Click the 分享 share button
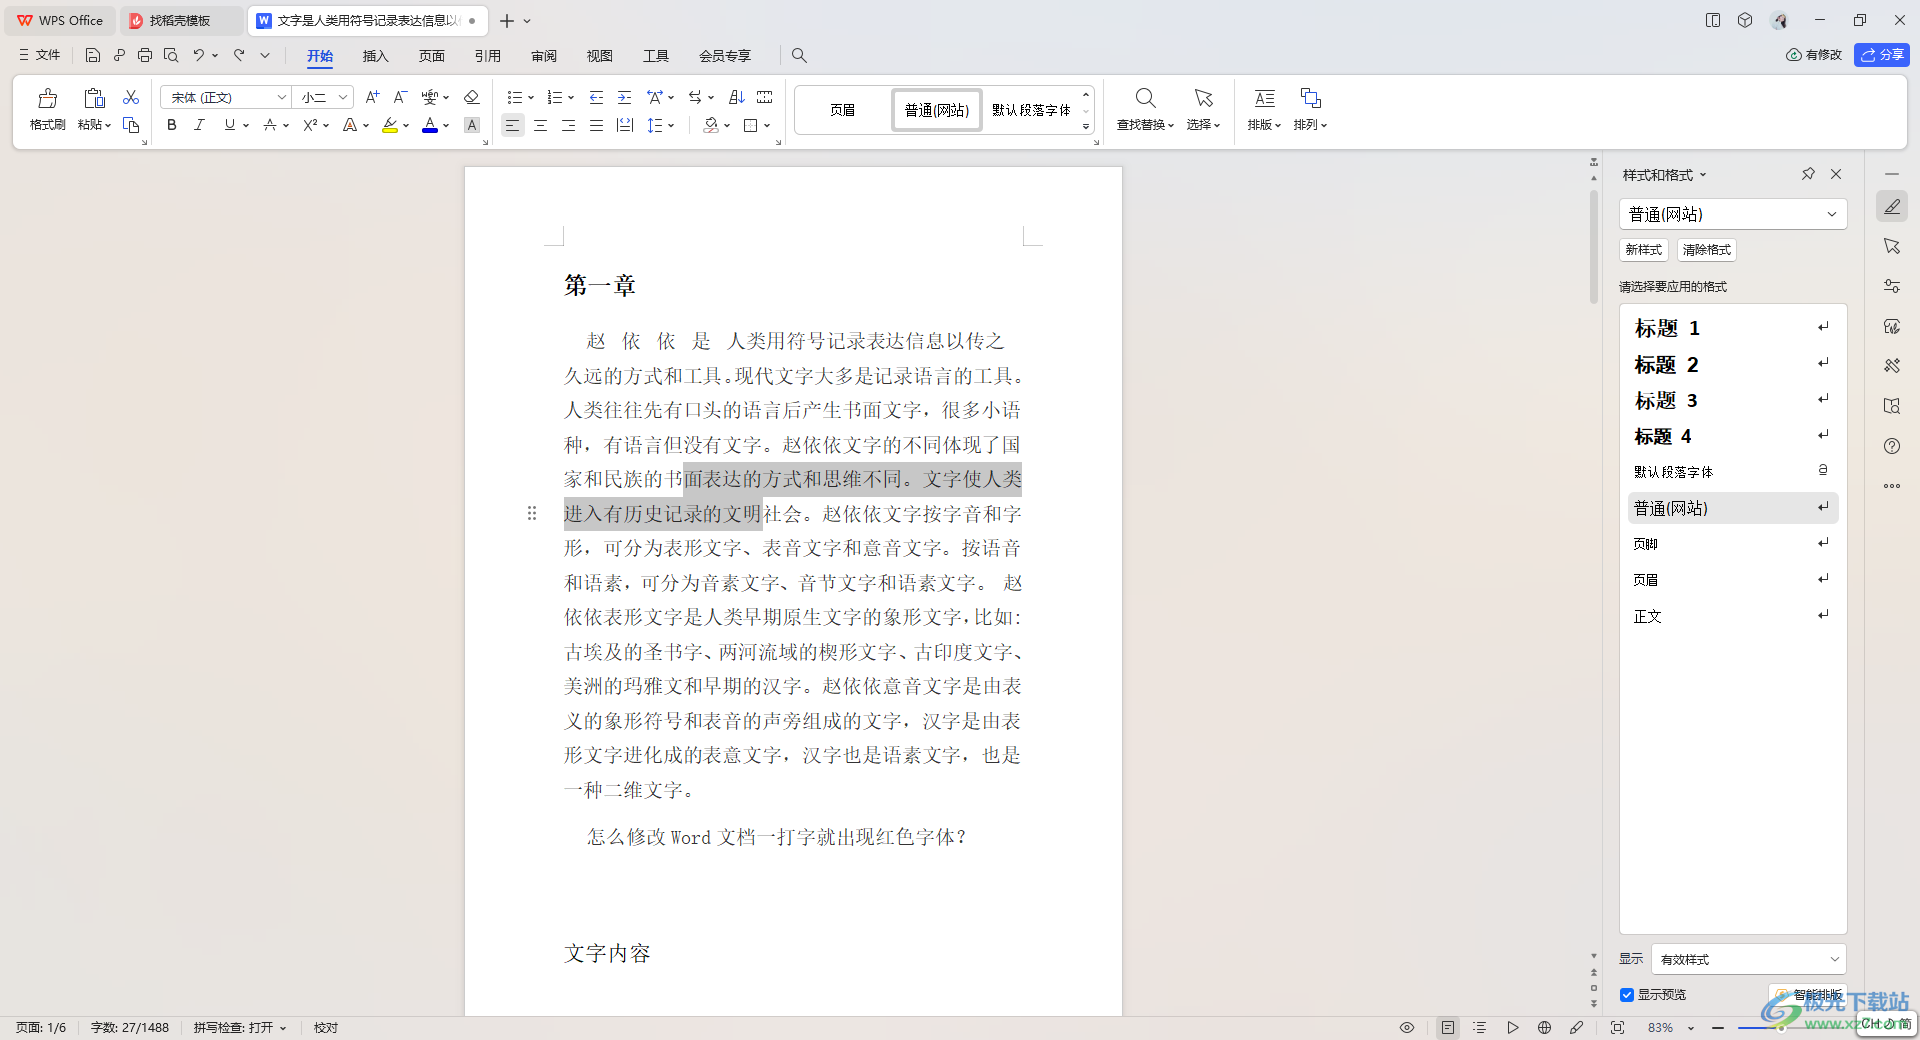 coord(1881,55)
